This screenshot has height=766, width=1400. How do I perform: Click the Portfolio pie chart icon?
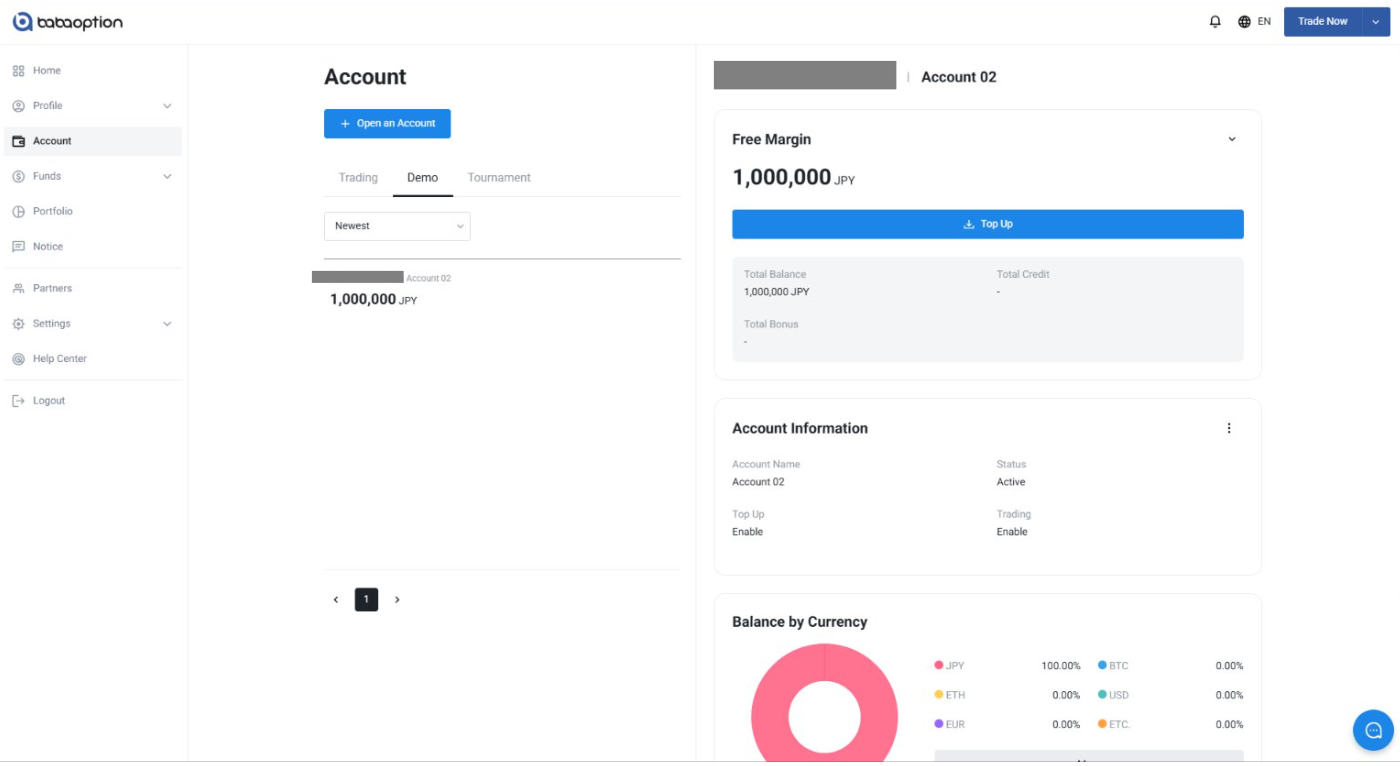click(x=18, y=212)
